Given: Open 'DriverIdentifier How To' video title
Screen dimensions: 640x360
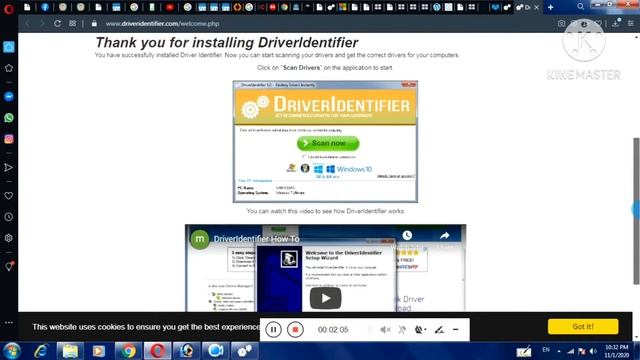Looking at the screenshot, I should click(256, 239).
